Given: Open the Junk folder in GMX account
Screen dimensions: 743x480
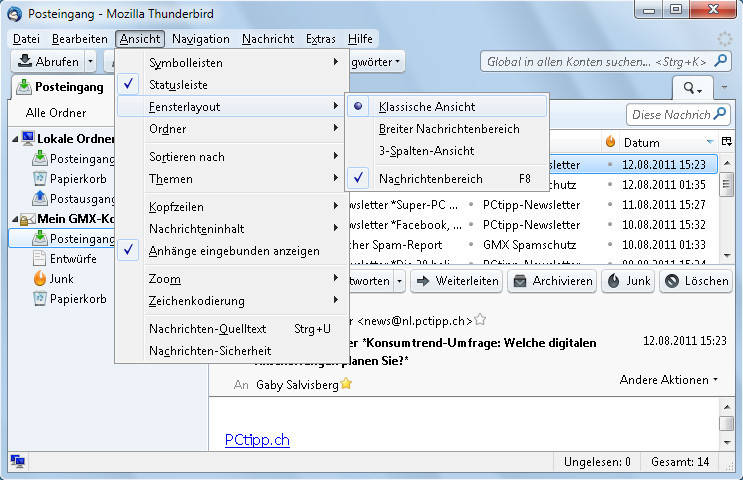Looking at the screenshot, I should [x=54, y=279].
